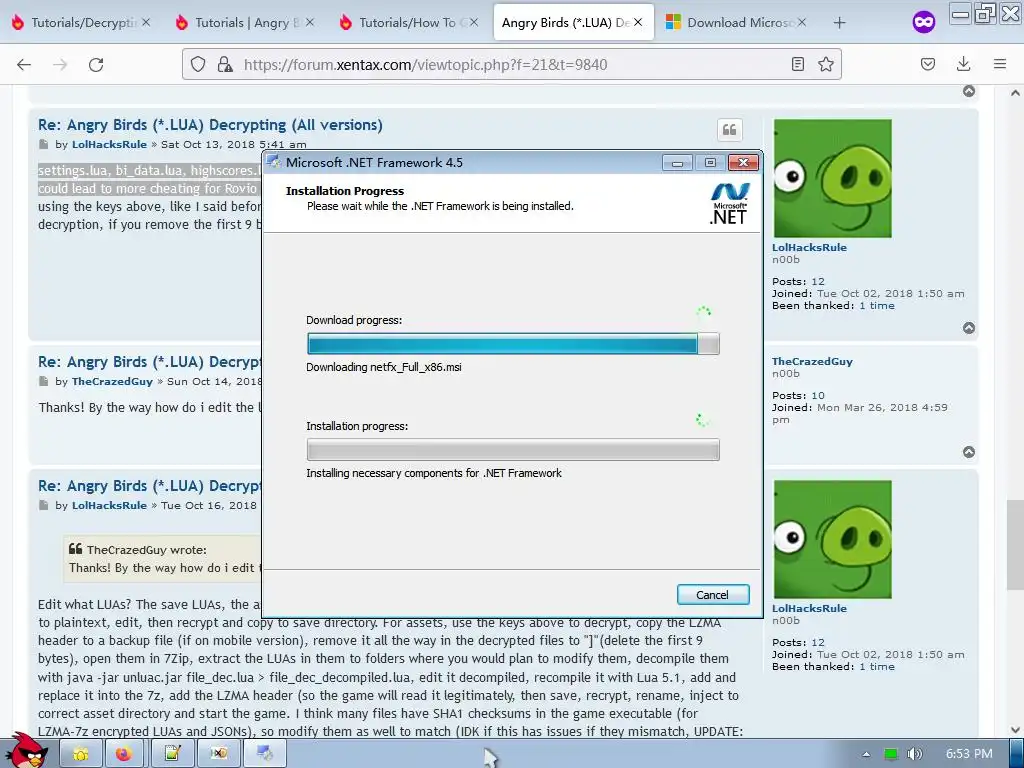Click the Installation progress bar
The width and height of the screenshot is (1024, 768).
pyautogui.click(x=513, y=449)
